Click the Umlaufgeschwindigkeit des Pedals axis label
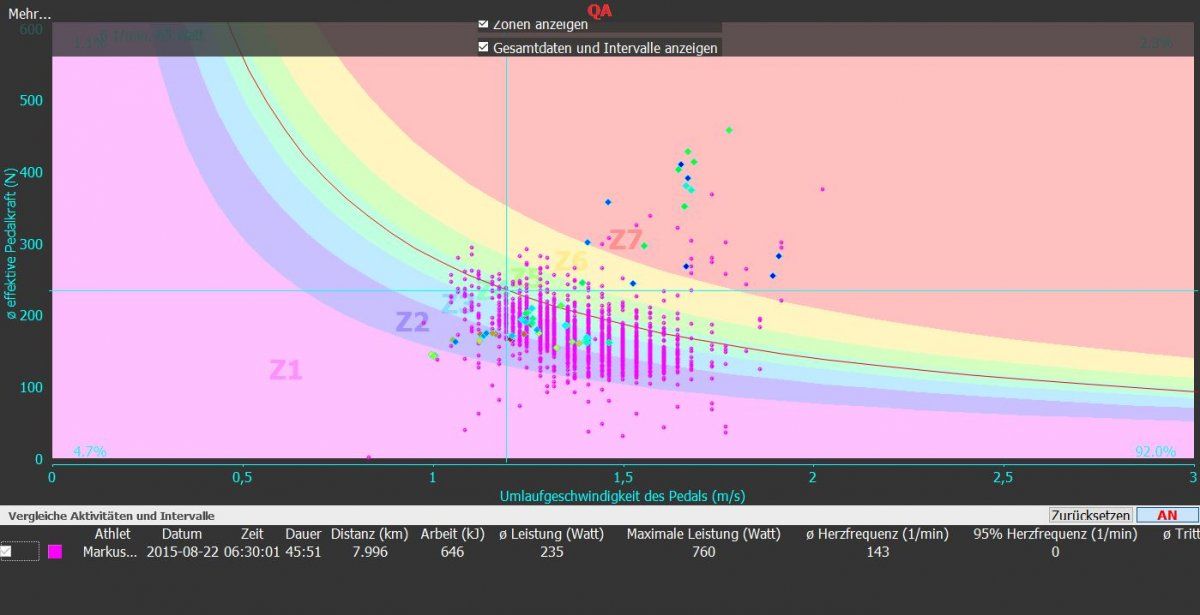 tap(622, 496)
